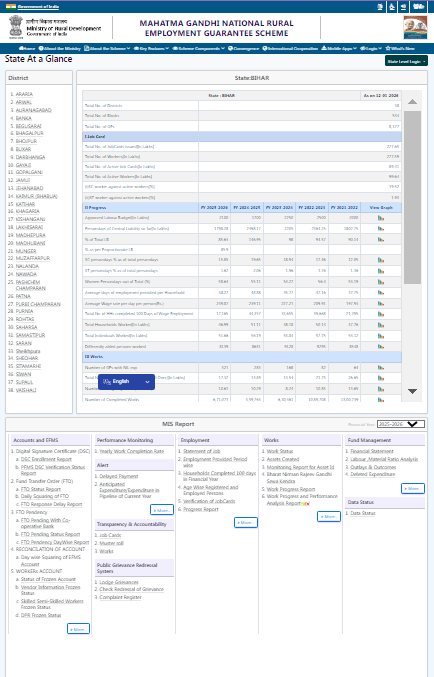Go to Home in navigation bar
The image size is (434, 677).
[x=27, y=48]
